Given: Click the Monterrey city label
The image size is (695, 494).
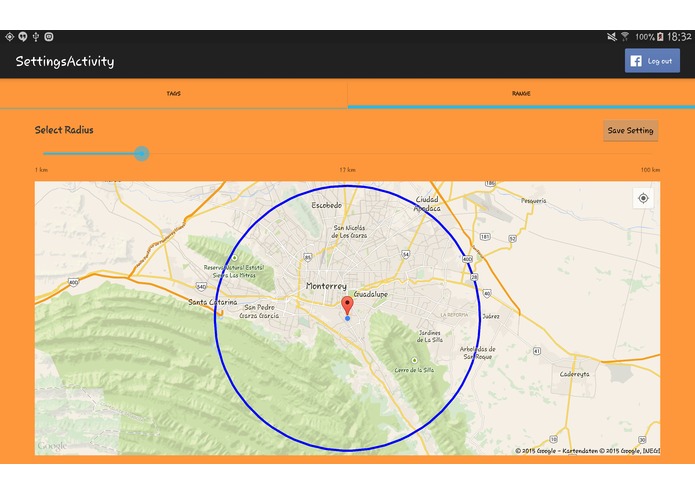Looking at the screenshot, I should [x=326, y=286].
